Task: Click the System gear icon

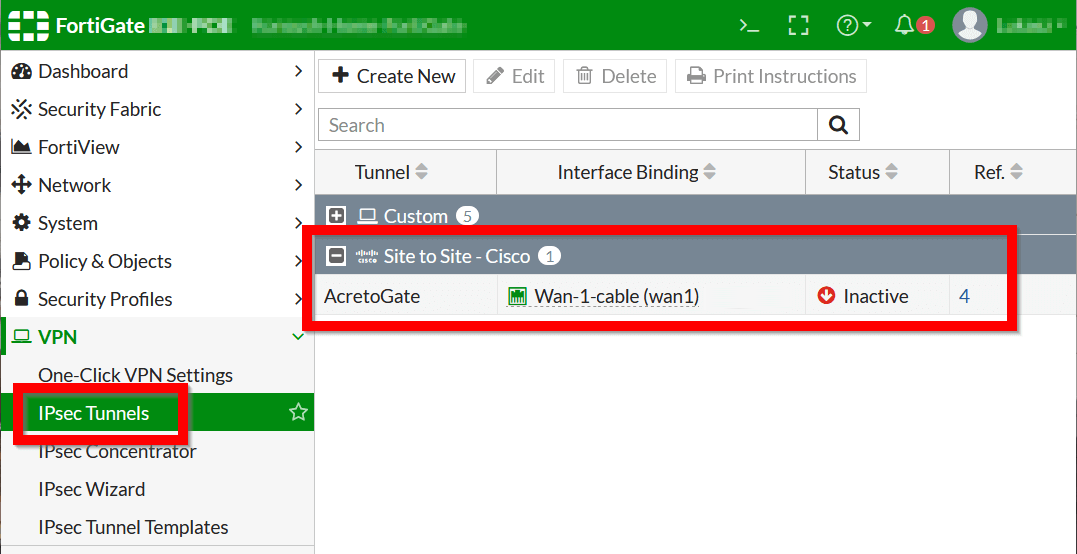Action: (22, 223)
